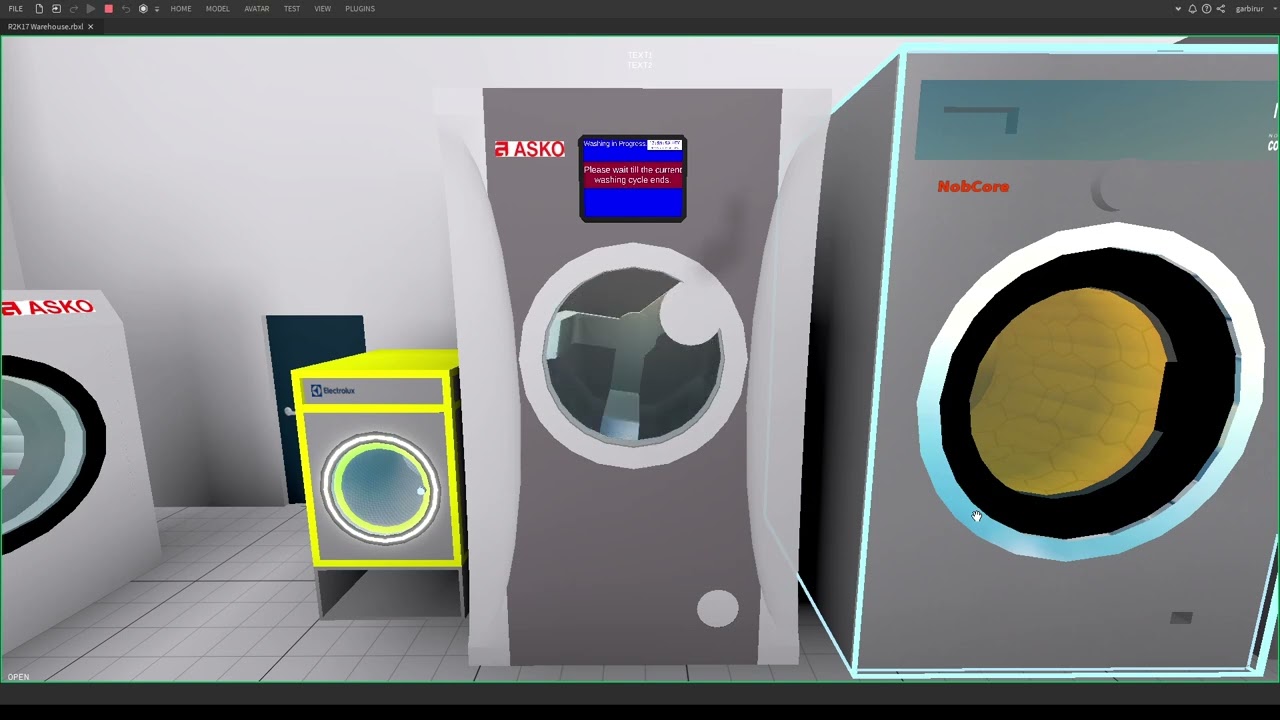Click the hexagon plugin icon
This screenshot has height=720, width=1280.
tap(143, 9)
